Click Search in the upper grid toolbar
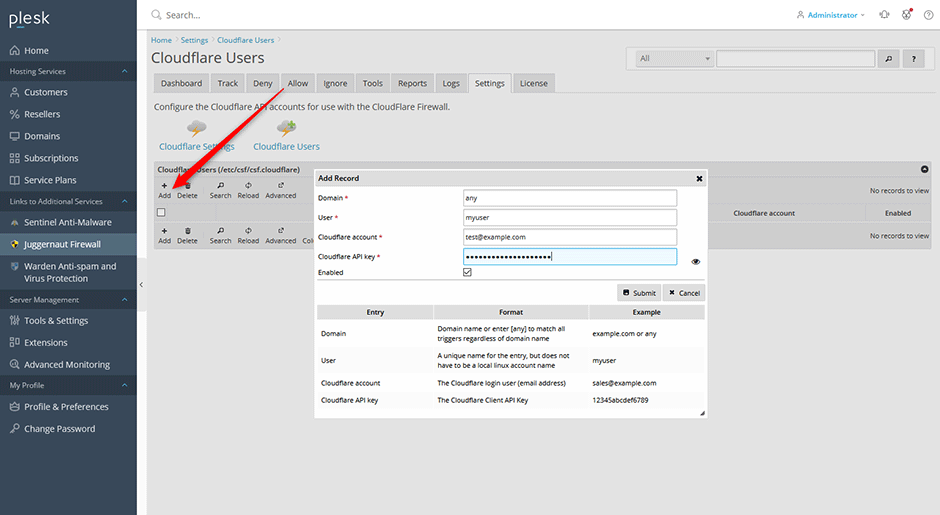Viewport: 940px width, 515px height. pos(221,191)
